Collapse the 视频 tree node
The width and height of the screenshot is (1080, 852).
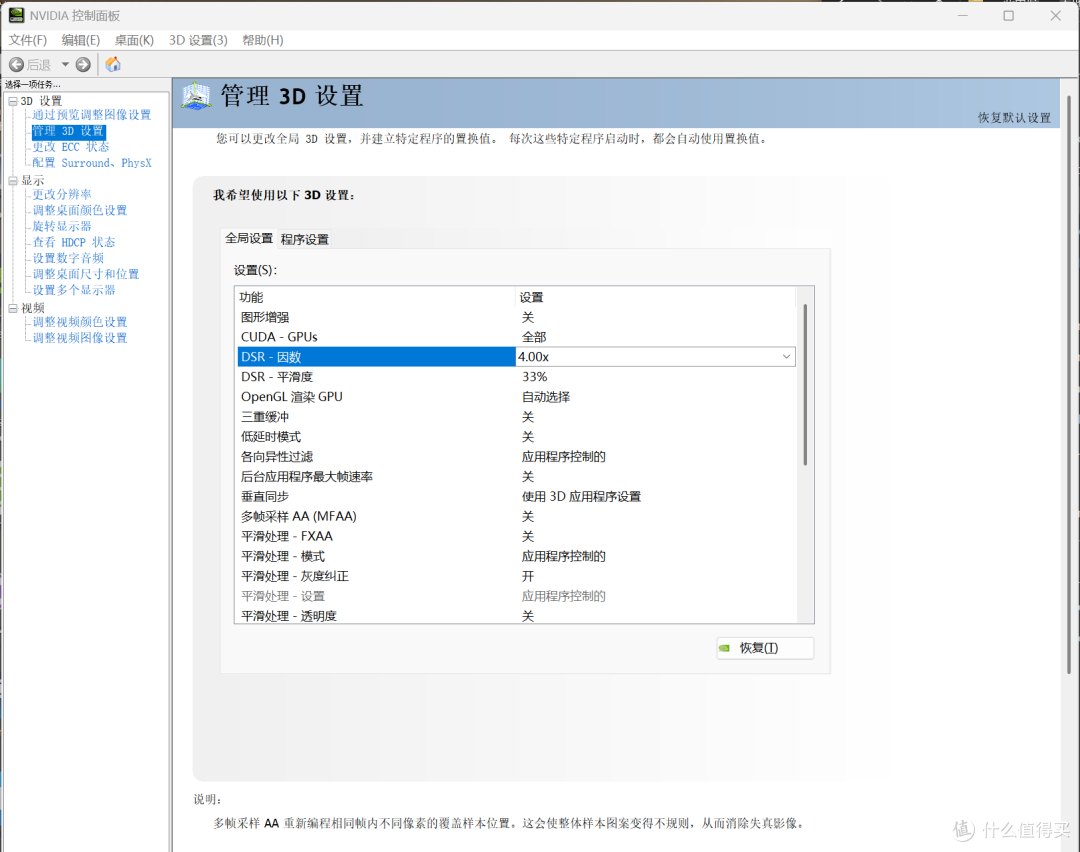(12, 308)
